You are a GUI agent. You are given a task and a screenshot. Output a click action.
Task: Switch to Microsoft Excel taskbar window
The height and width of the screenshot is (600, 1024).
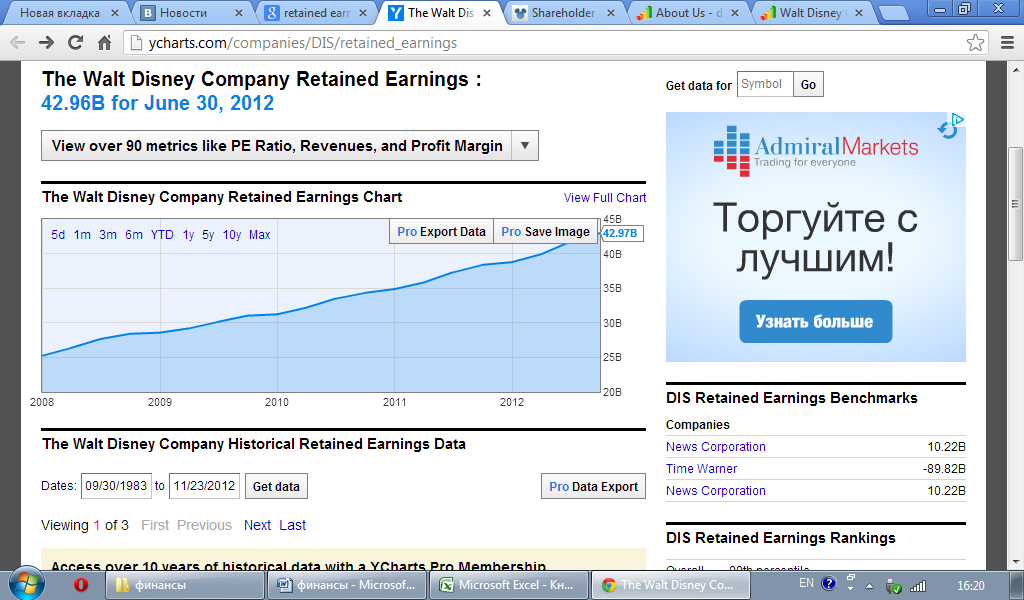(x=509, y=585)
